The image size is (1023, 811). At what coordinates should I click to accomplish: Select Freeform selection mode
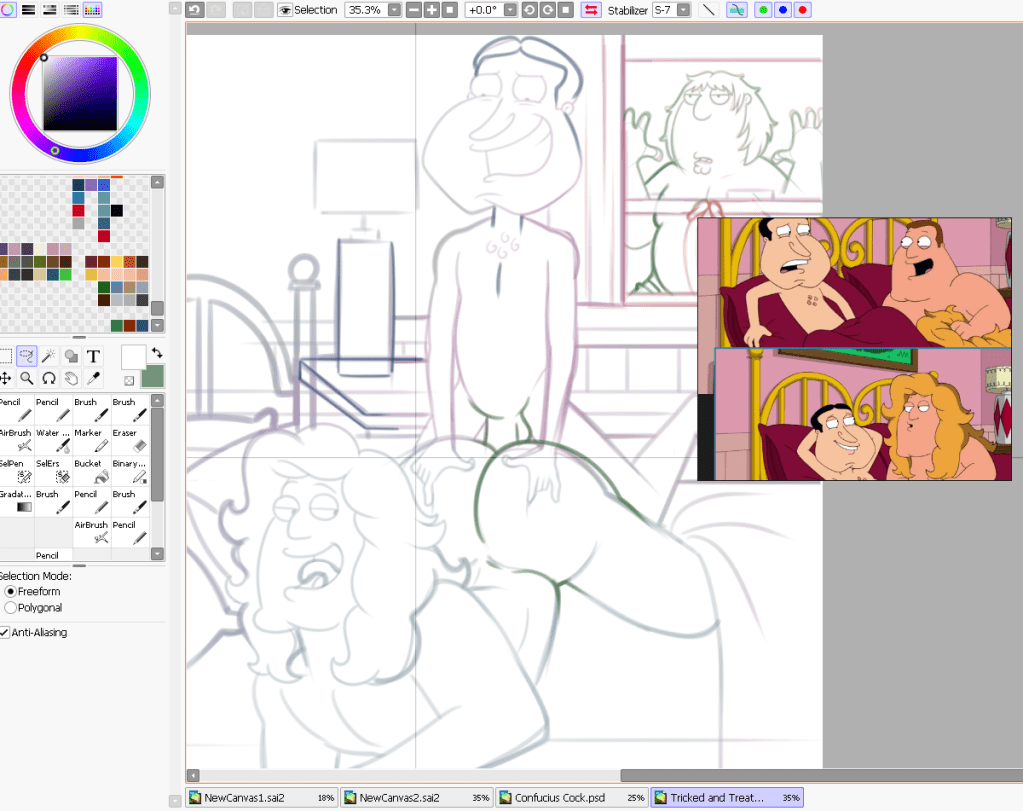pyautogui.click(x=11, y=591)
